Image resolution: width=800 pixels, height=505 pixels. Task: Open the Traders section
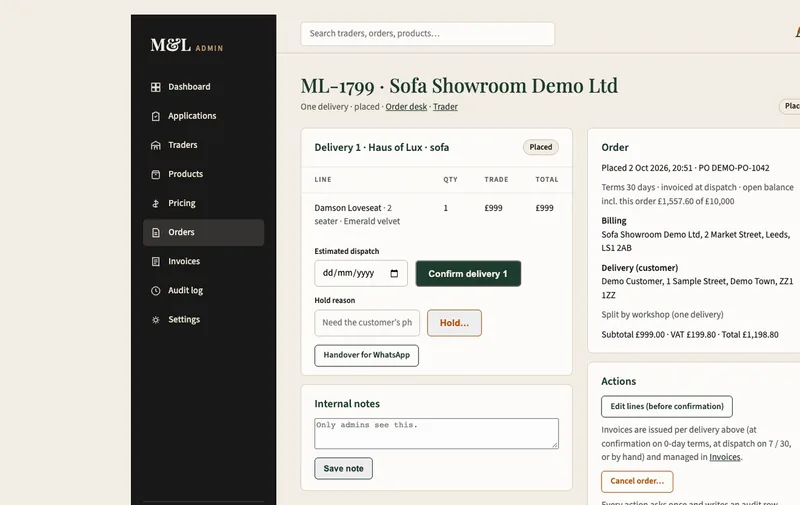[204, 145]
